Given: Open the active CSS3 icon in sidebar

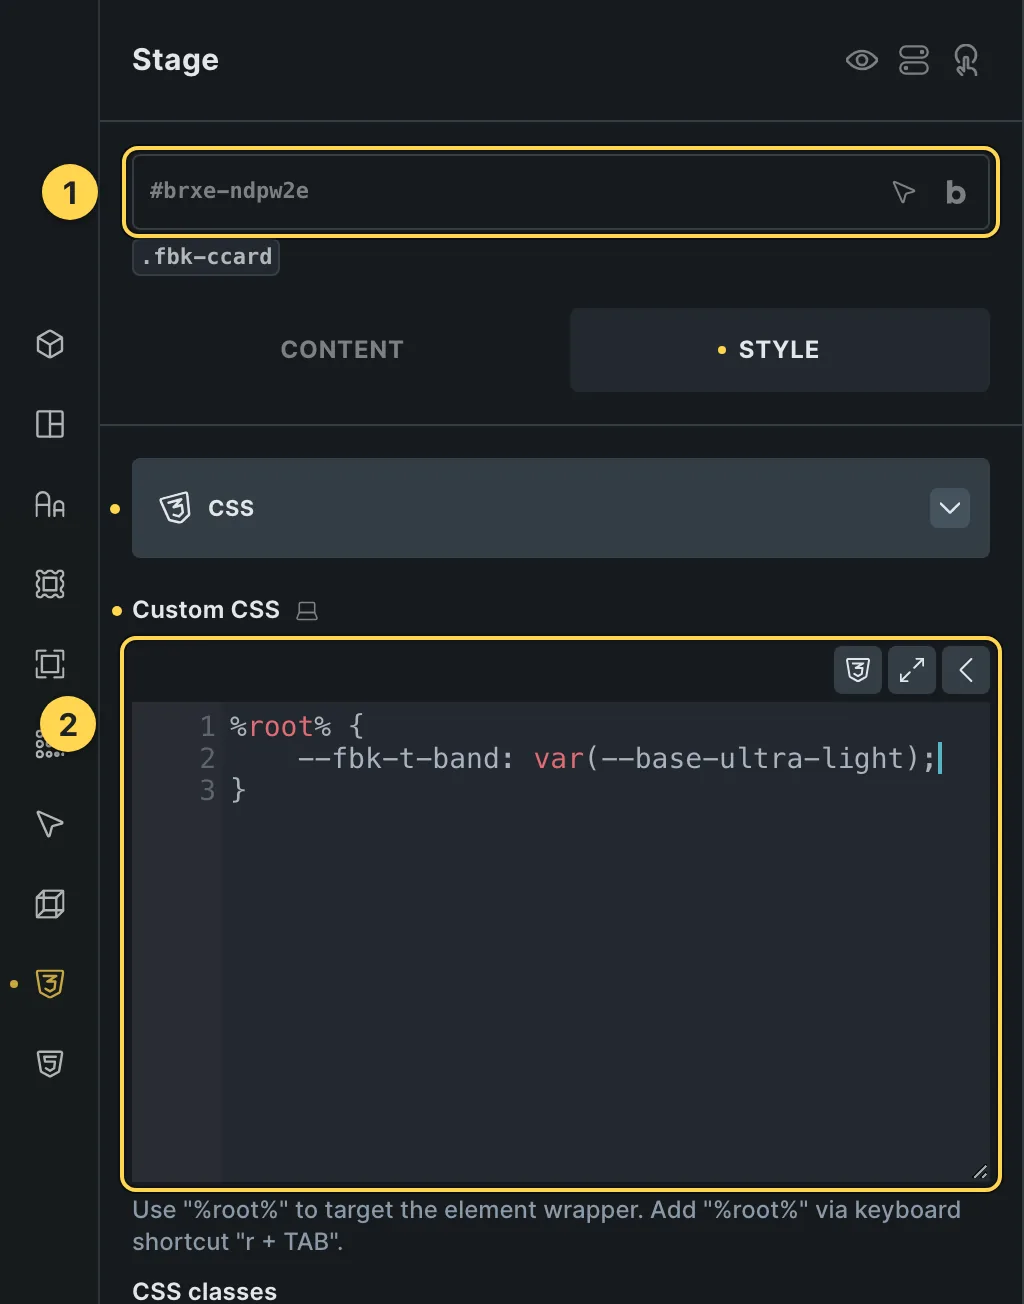Looking at the screenshot, I should click(x=50, y=984).
